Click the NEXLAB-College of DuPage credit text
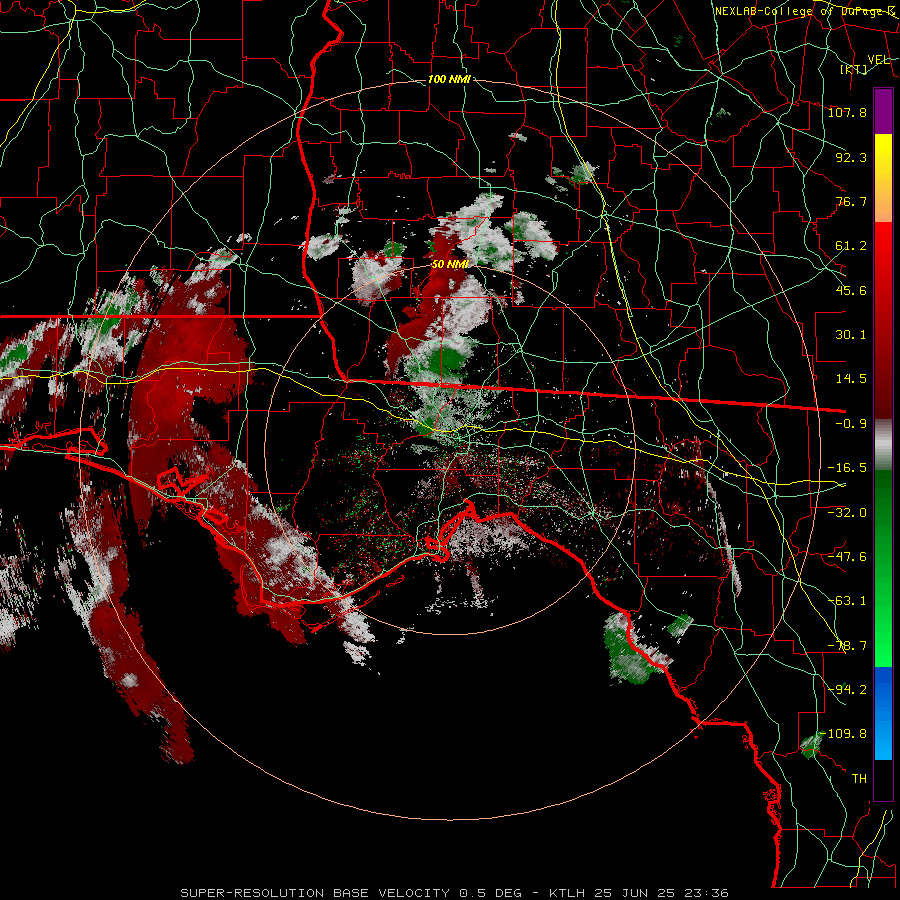Image resolution: width=900 pixels, height=900 pixels. (x=805, y=11)
